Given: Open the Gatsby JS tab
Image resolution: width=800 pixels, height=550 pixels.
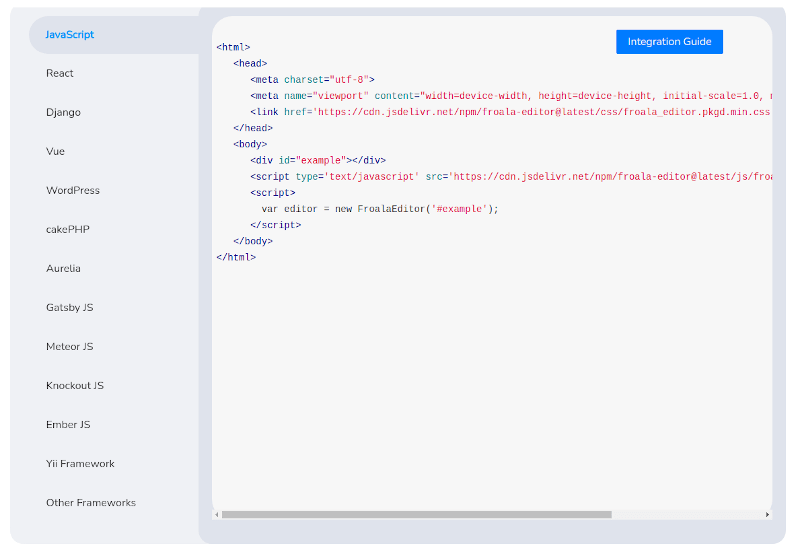Looking at the screenshot, I should pos(69,307).
